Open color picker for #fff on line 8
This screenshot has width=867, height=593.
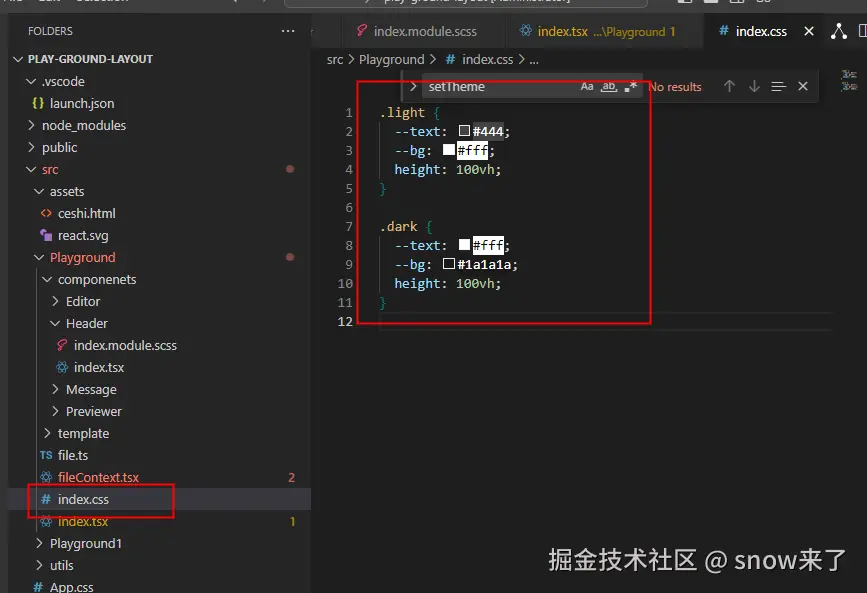(464, 245)
